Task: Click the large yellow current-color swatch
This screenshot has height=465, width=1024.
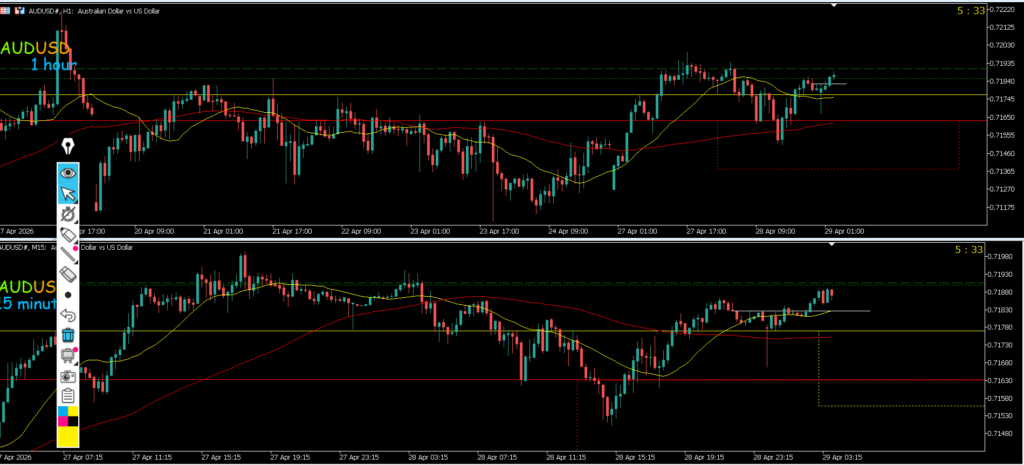Action: click(69, 436)
